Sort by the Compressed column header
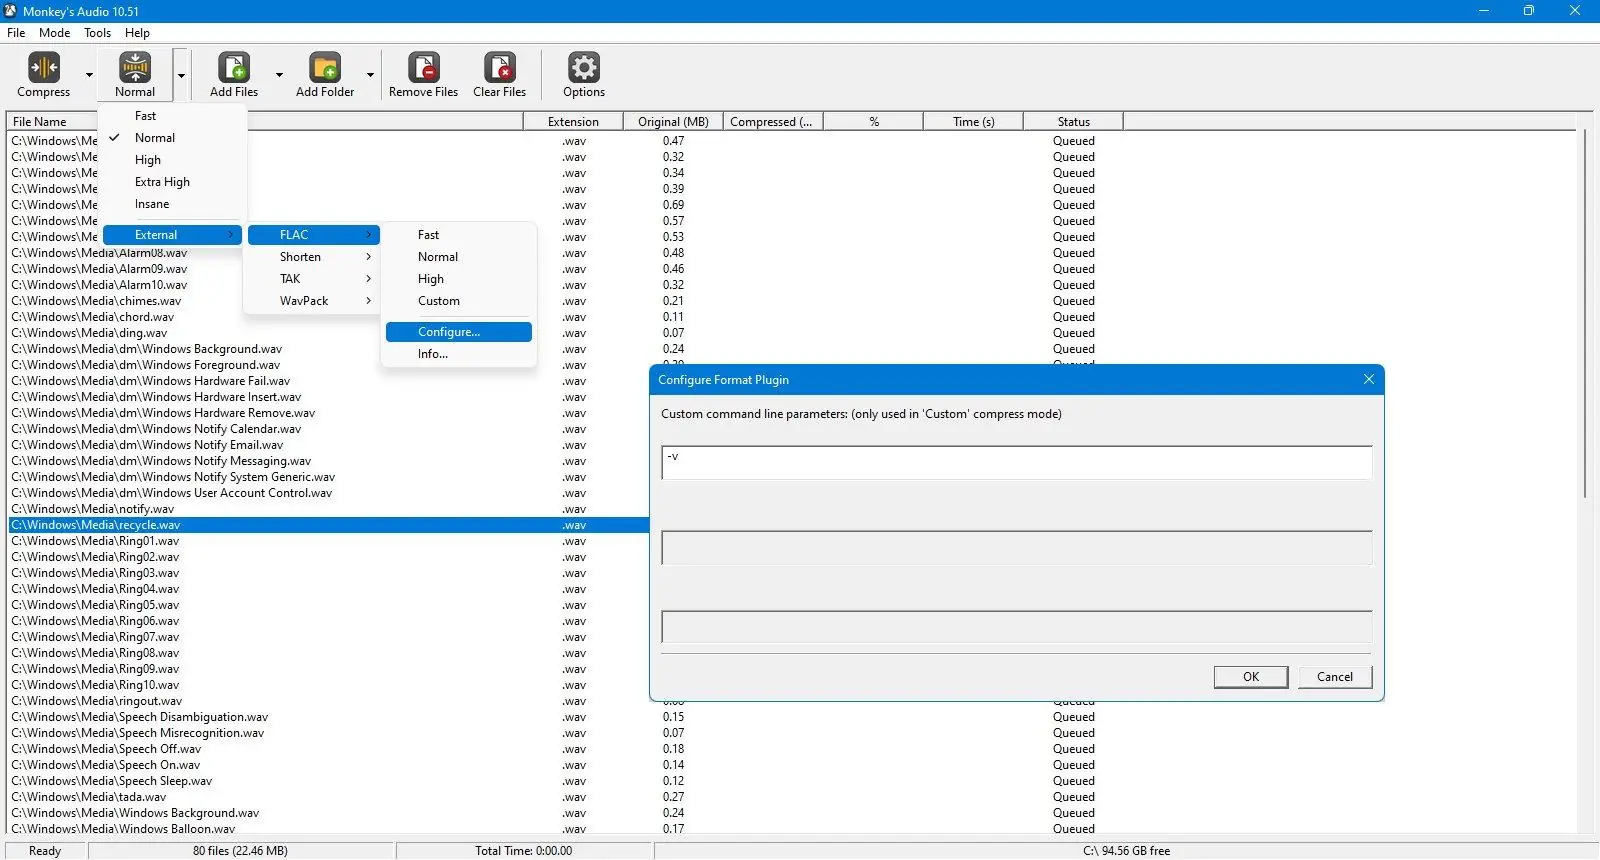Viewport: 1600px width, 860px height. [773, 122]
